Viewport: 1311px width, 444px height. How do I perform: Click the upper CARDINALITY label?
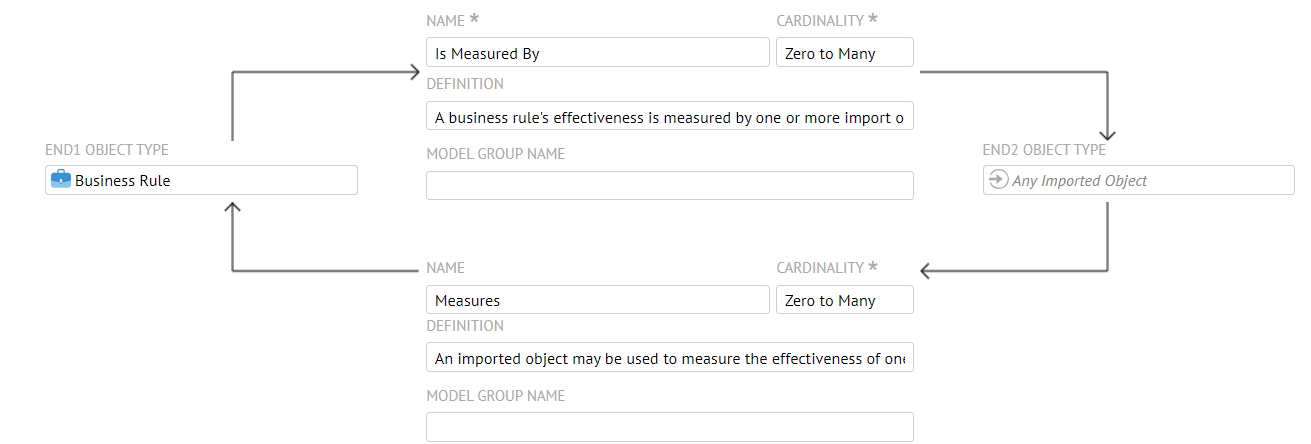click(819, 20)
